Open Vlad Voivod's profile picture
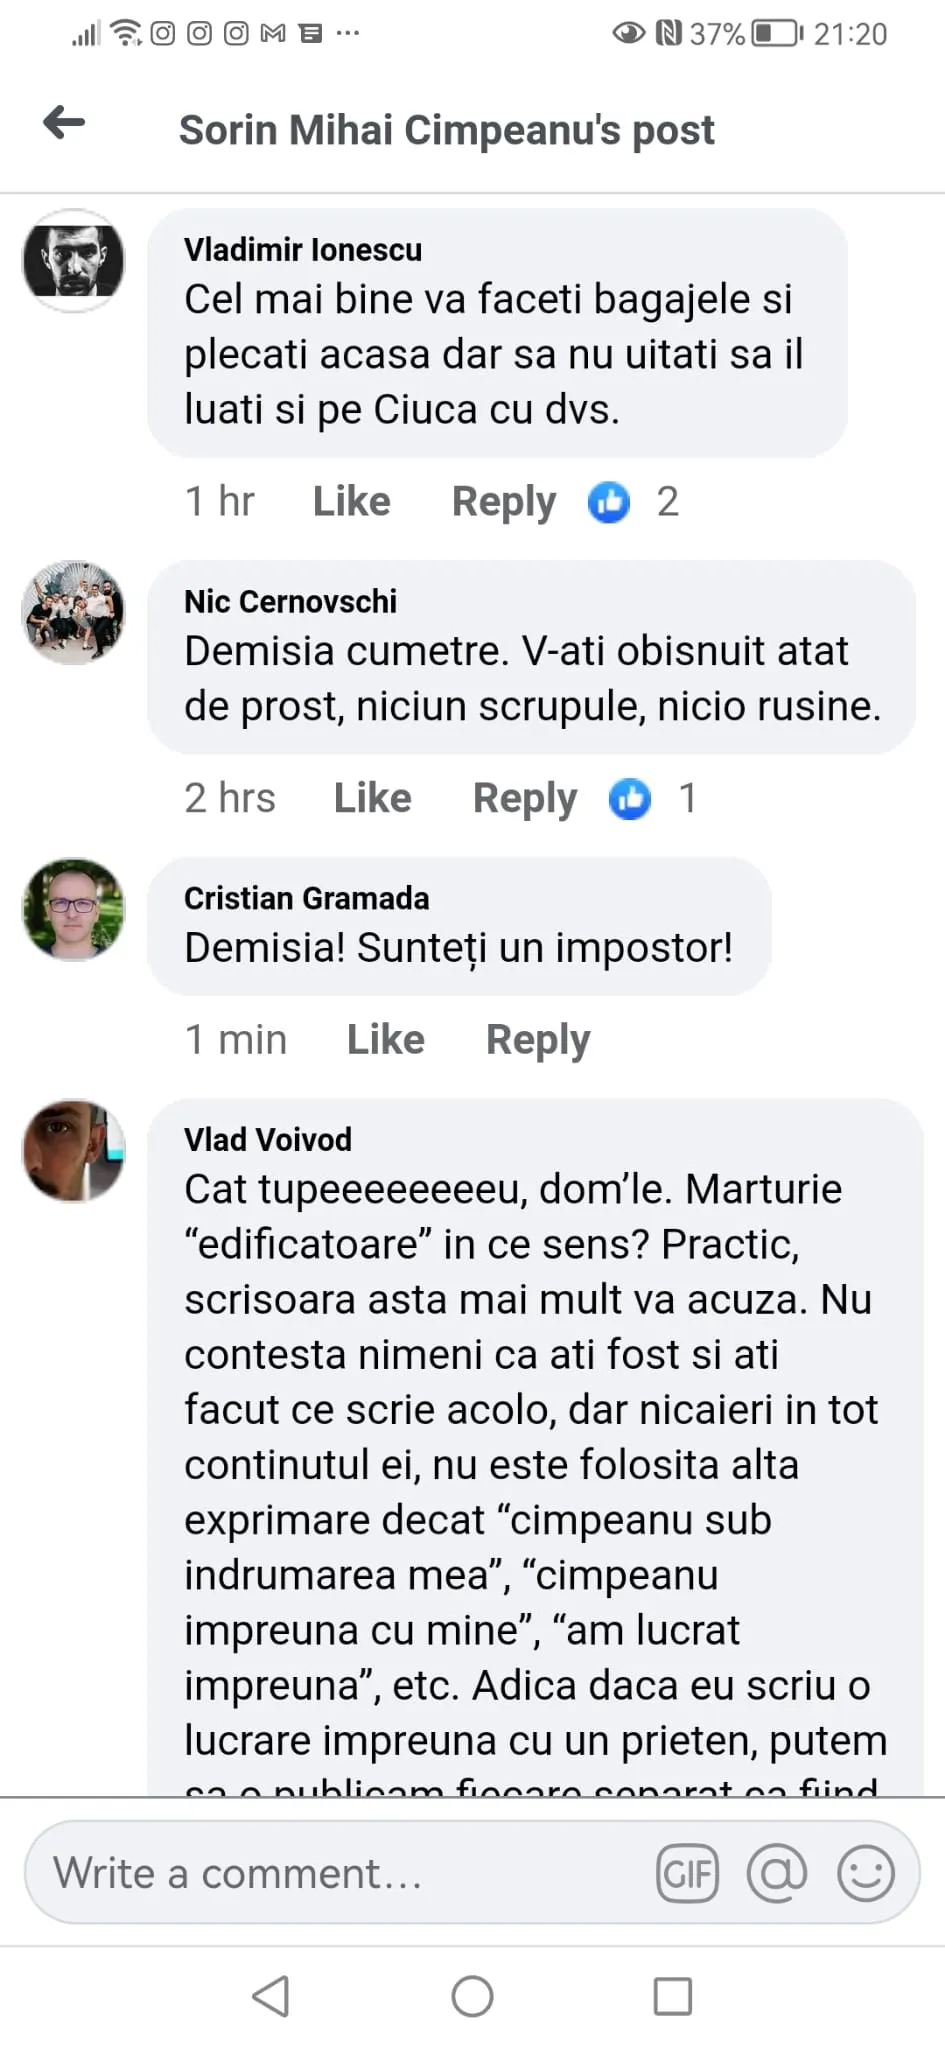945x2048 pixels. tap(74, 1151)
